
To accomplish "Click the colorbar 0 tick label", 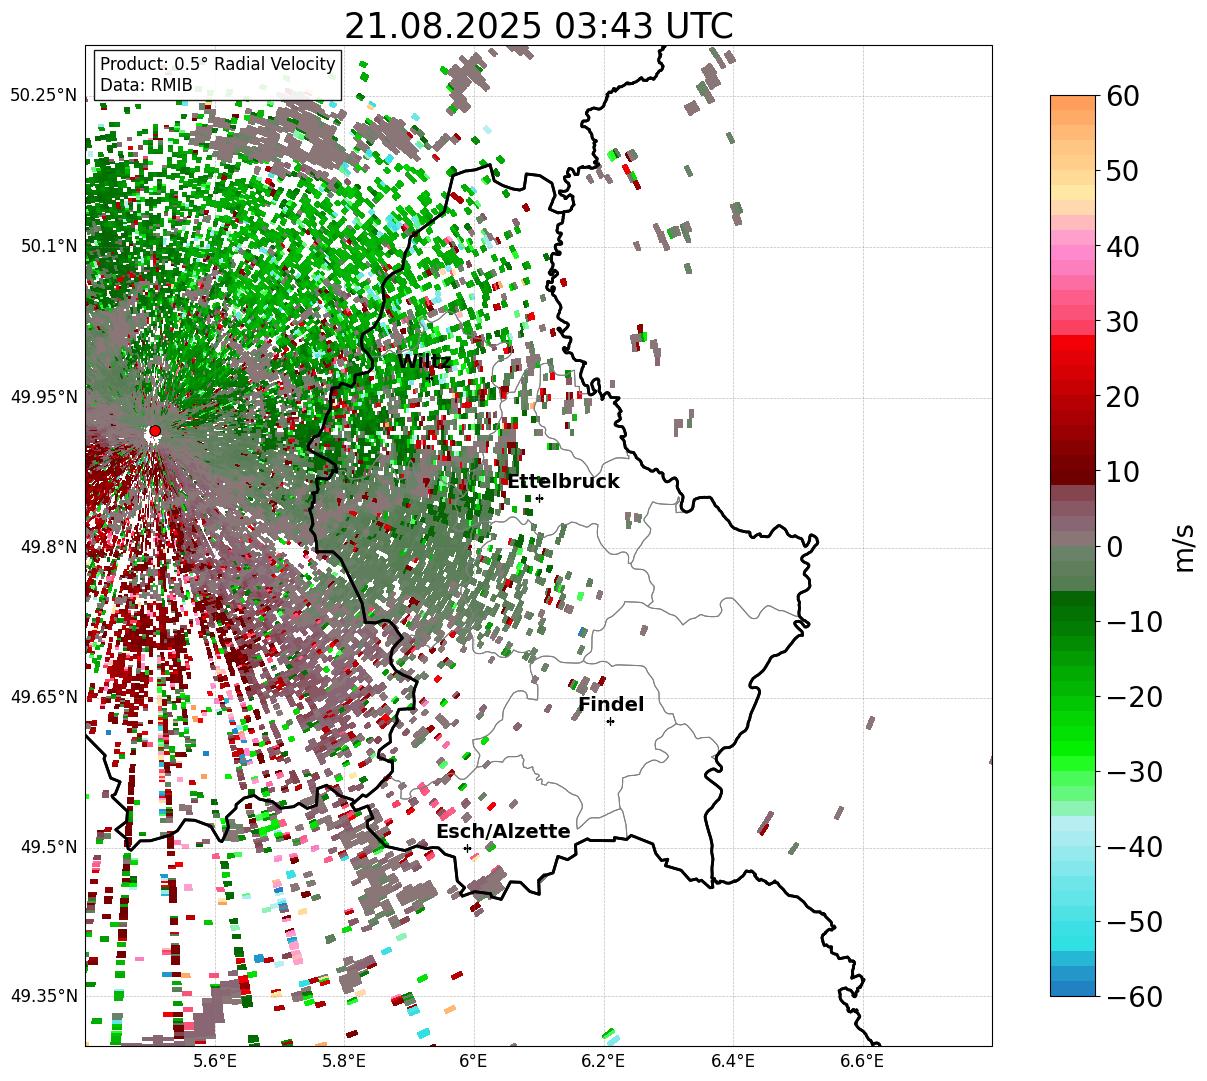I will tap(1115, 547).
